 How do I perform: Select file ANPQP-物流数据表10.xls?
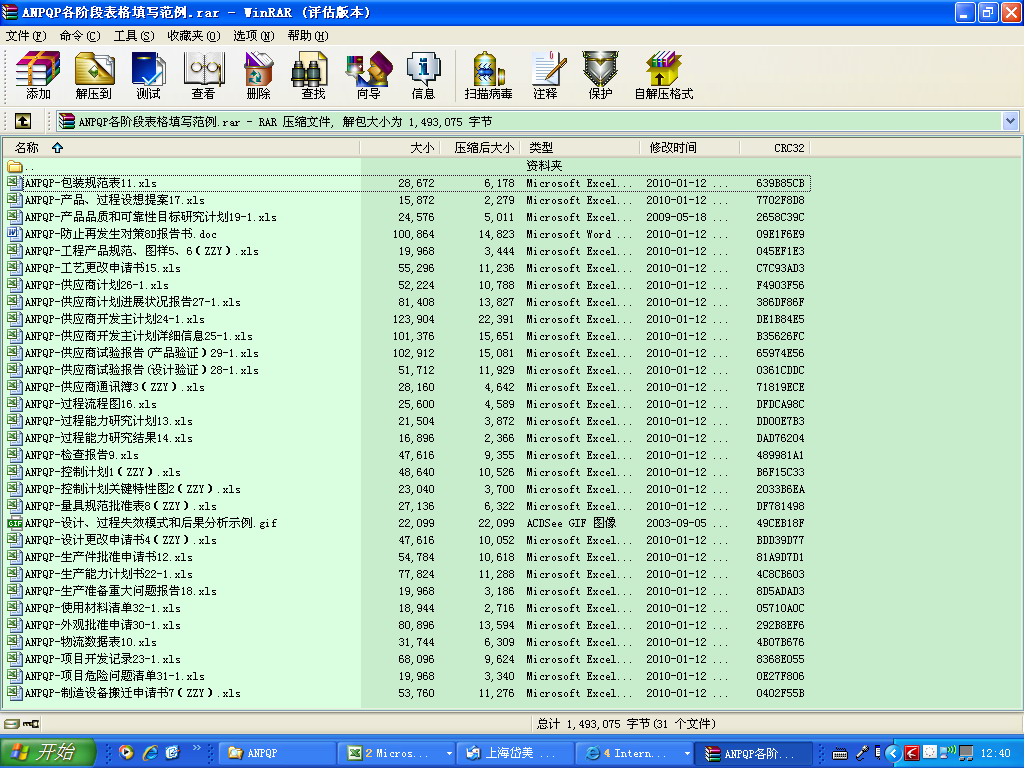[x=406, y=642]
